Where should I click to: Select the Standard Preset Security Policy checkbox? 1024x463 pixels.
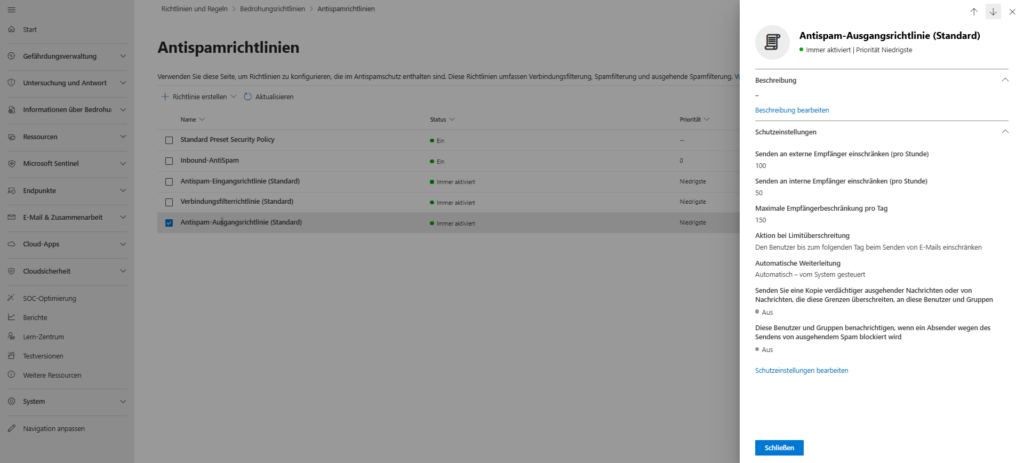coord(169,139)
